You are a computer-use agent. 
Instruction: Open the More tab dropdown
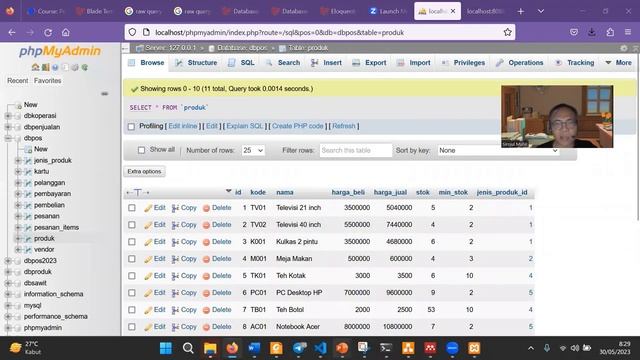coord(618,62)
